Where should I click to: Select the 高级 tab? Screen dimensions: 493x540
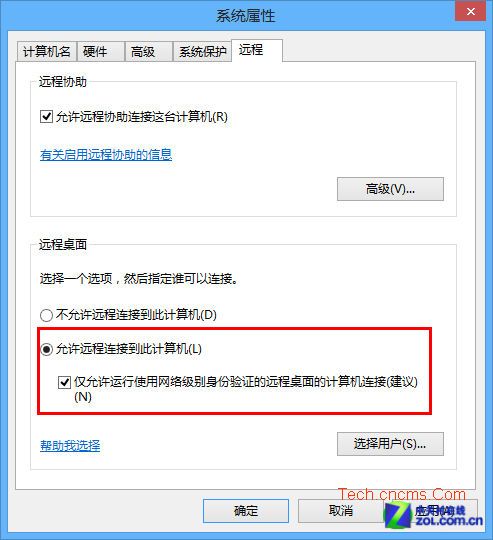point(148,52)
